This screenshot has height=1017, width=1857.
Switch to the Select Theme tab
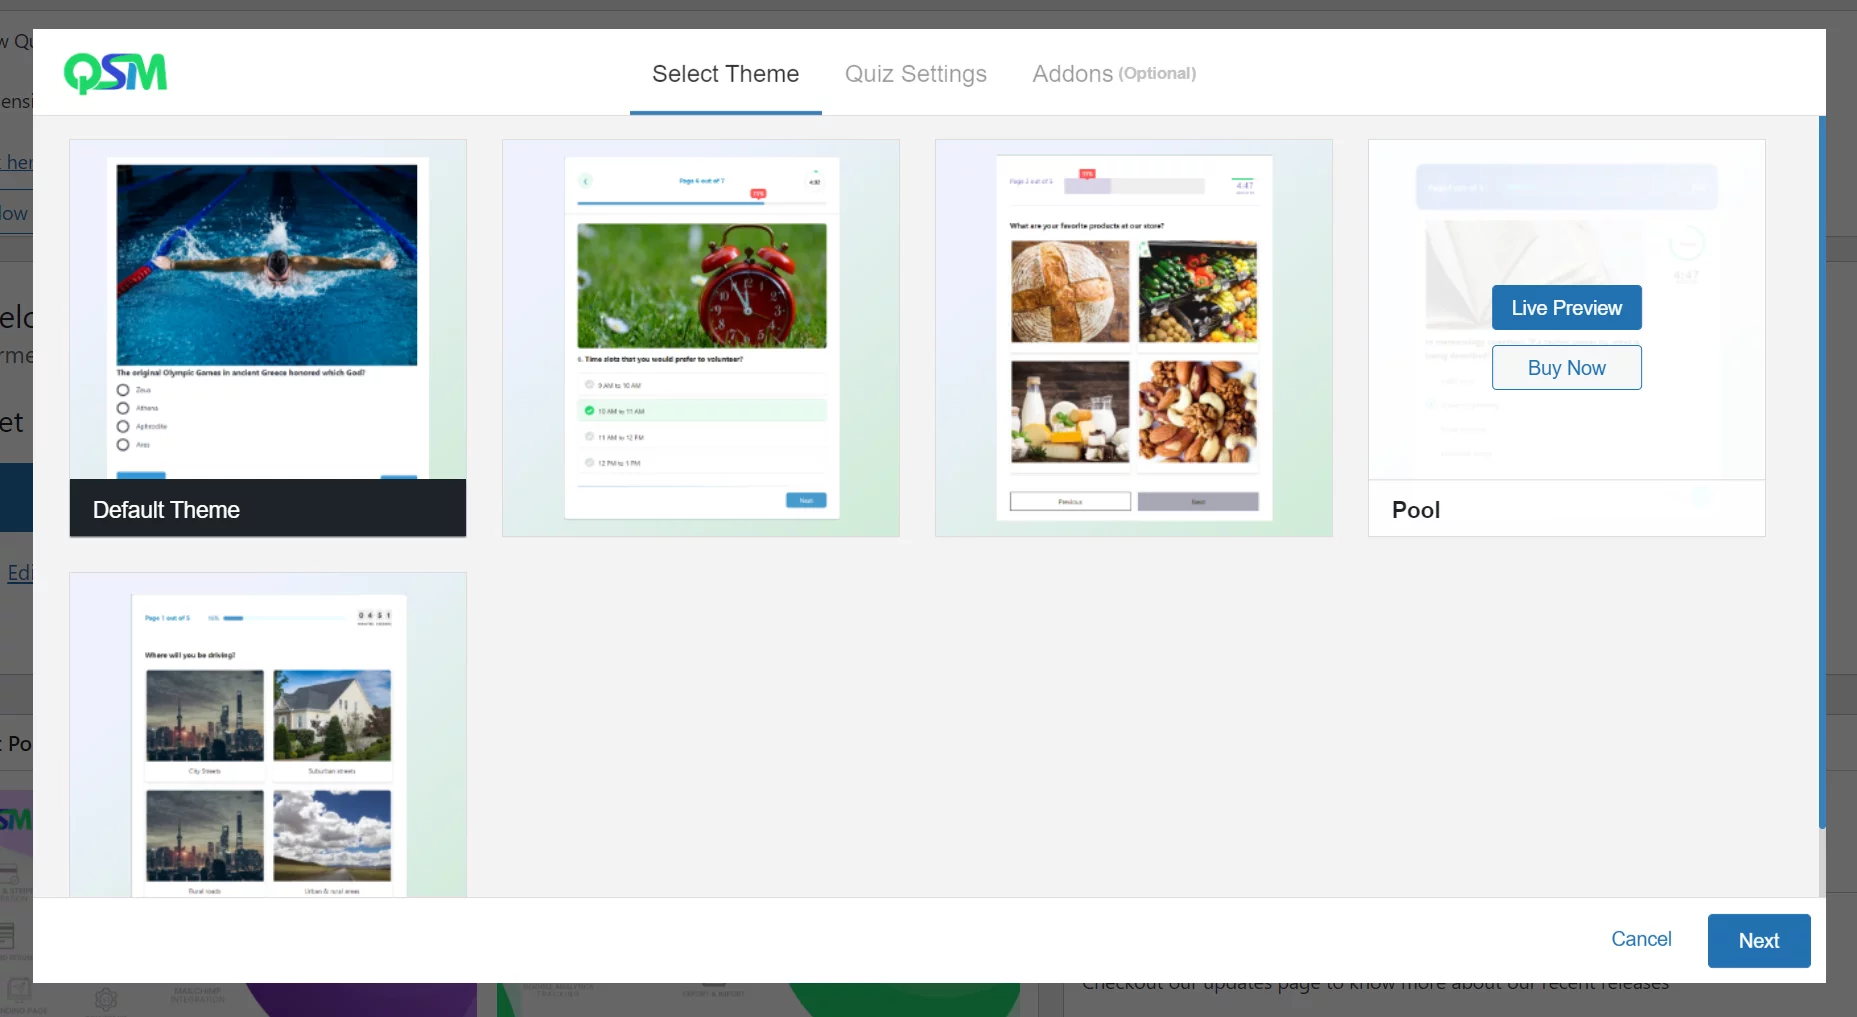tap(725, 74)
